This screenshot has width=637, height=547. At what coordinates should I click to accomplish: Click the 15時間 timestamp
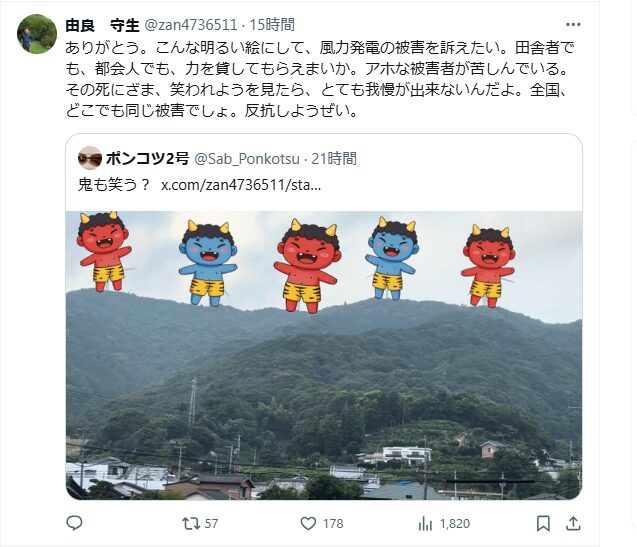click(x=272, y=25)
